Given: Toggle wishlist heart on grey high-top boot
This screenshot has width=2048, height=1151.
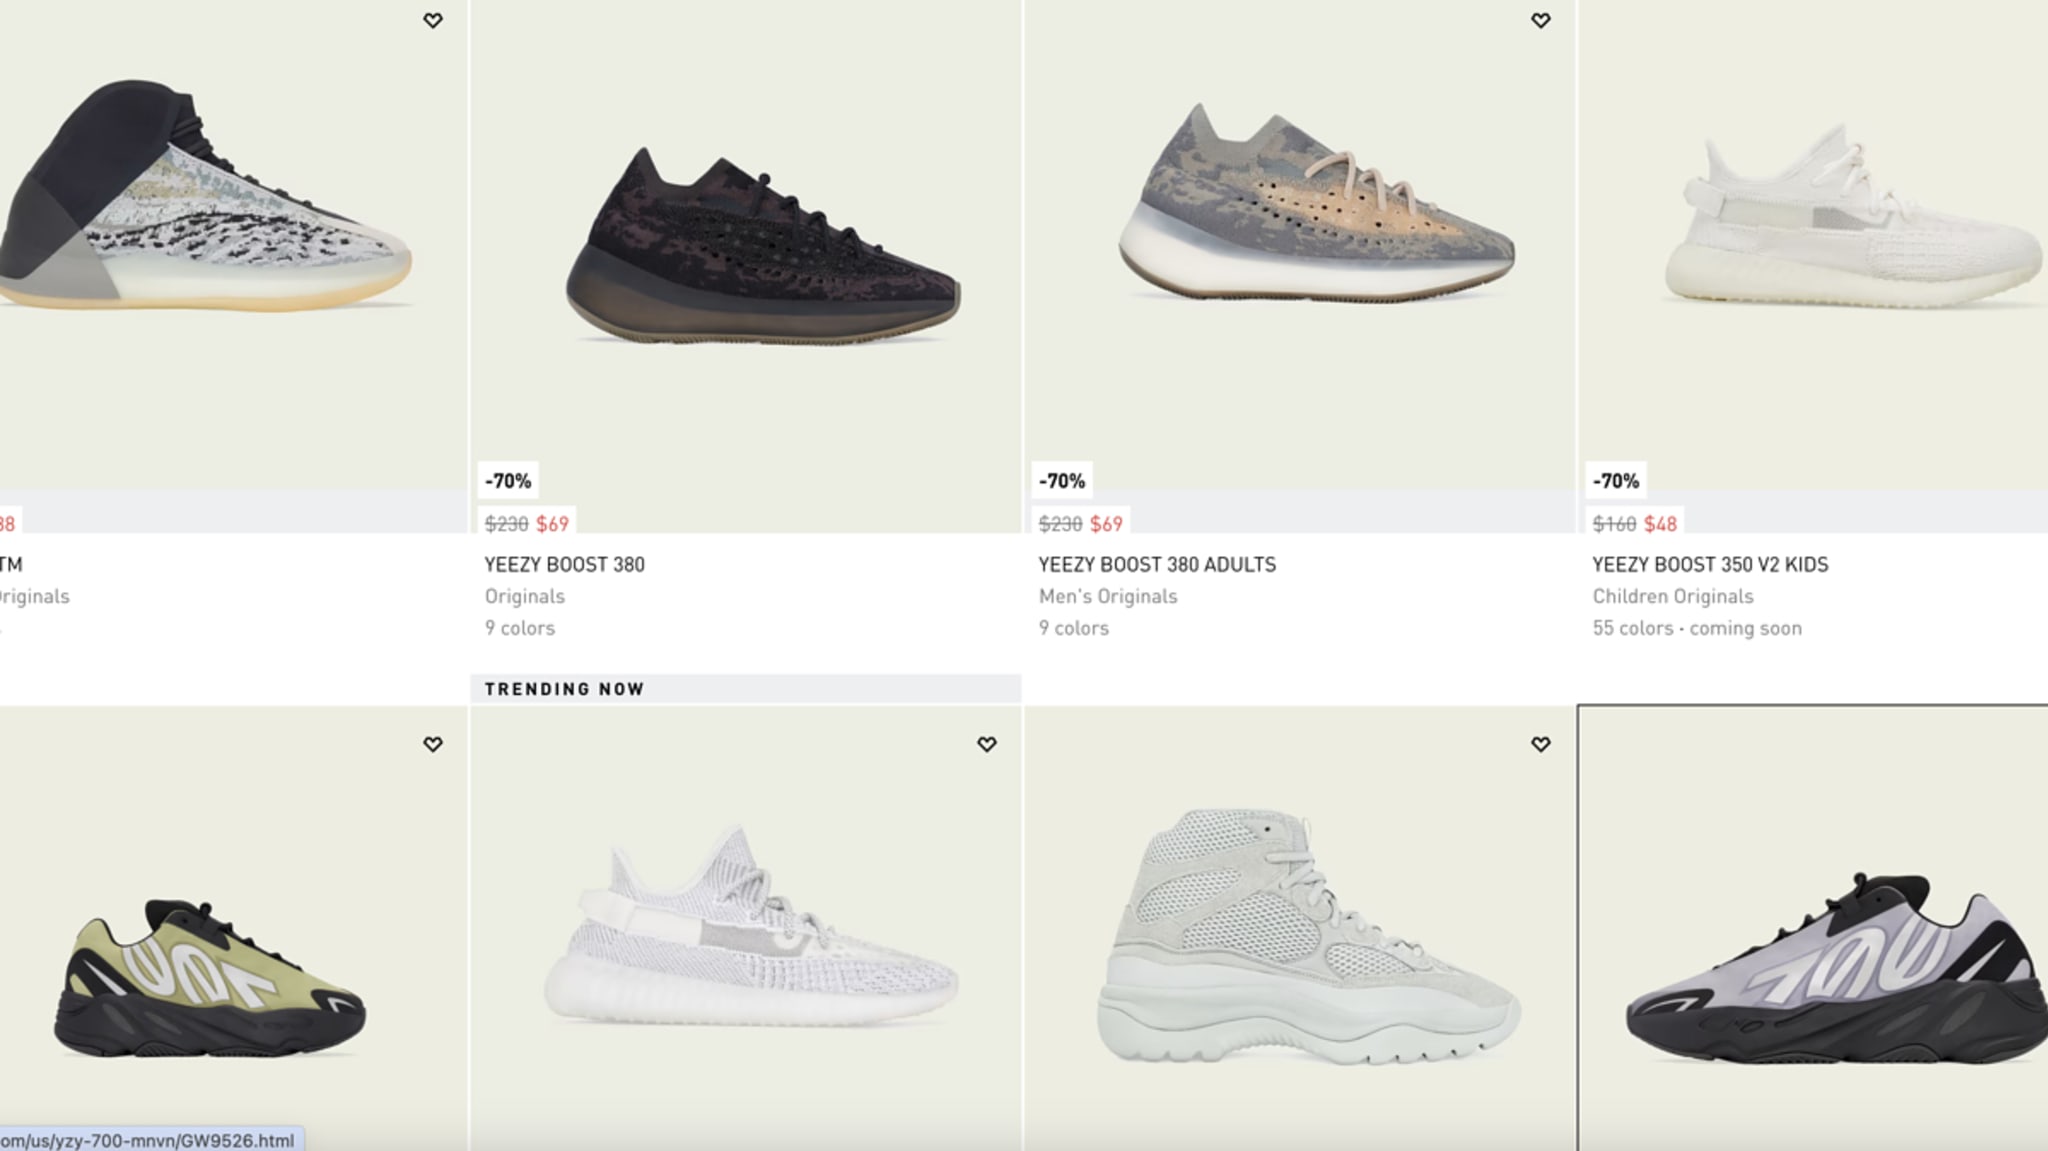Looking at the screenshot, I should pos(1541,744).
